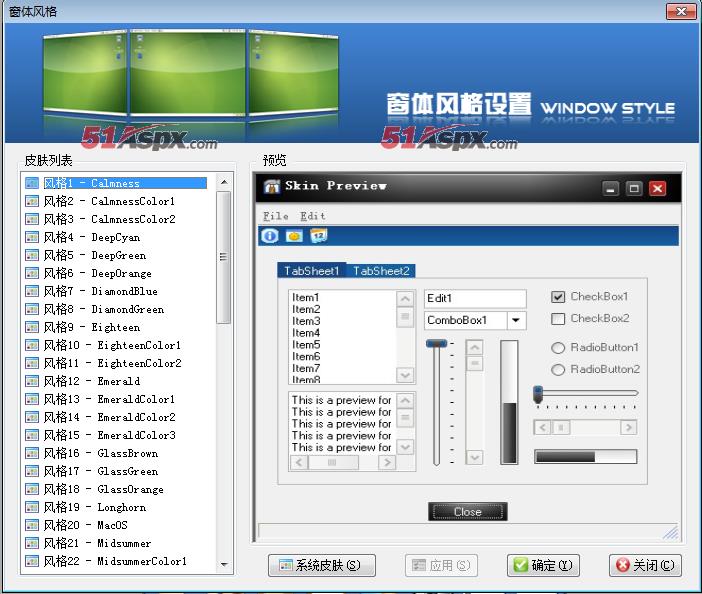Click the orange folder icon in preview toolbar

click(x=294, y=235)
